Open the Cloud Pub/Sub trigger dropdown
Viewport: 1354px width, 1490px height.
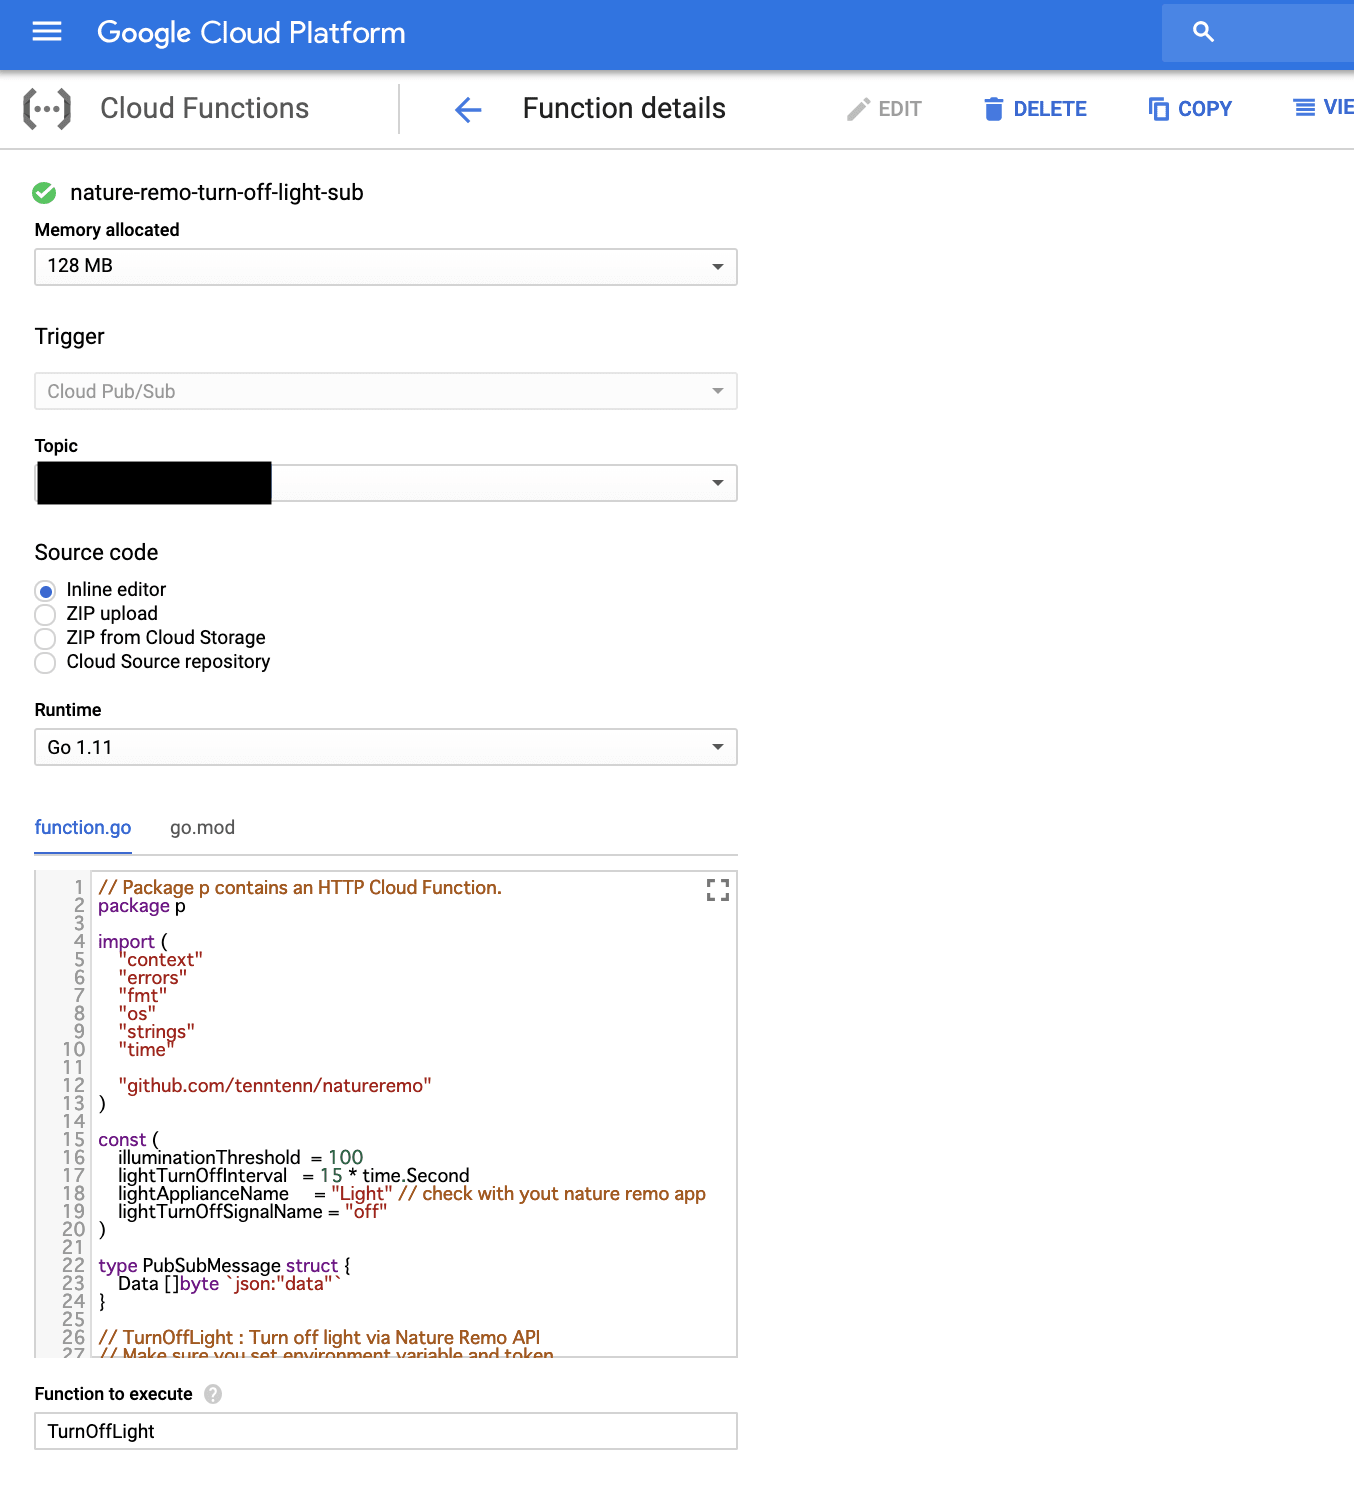coord(386,391)
